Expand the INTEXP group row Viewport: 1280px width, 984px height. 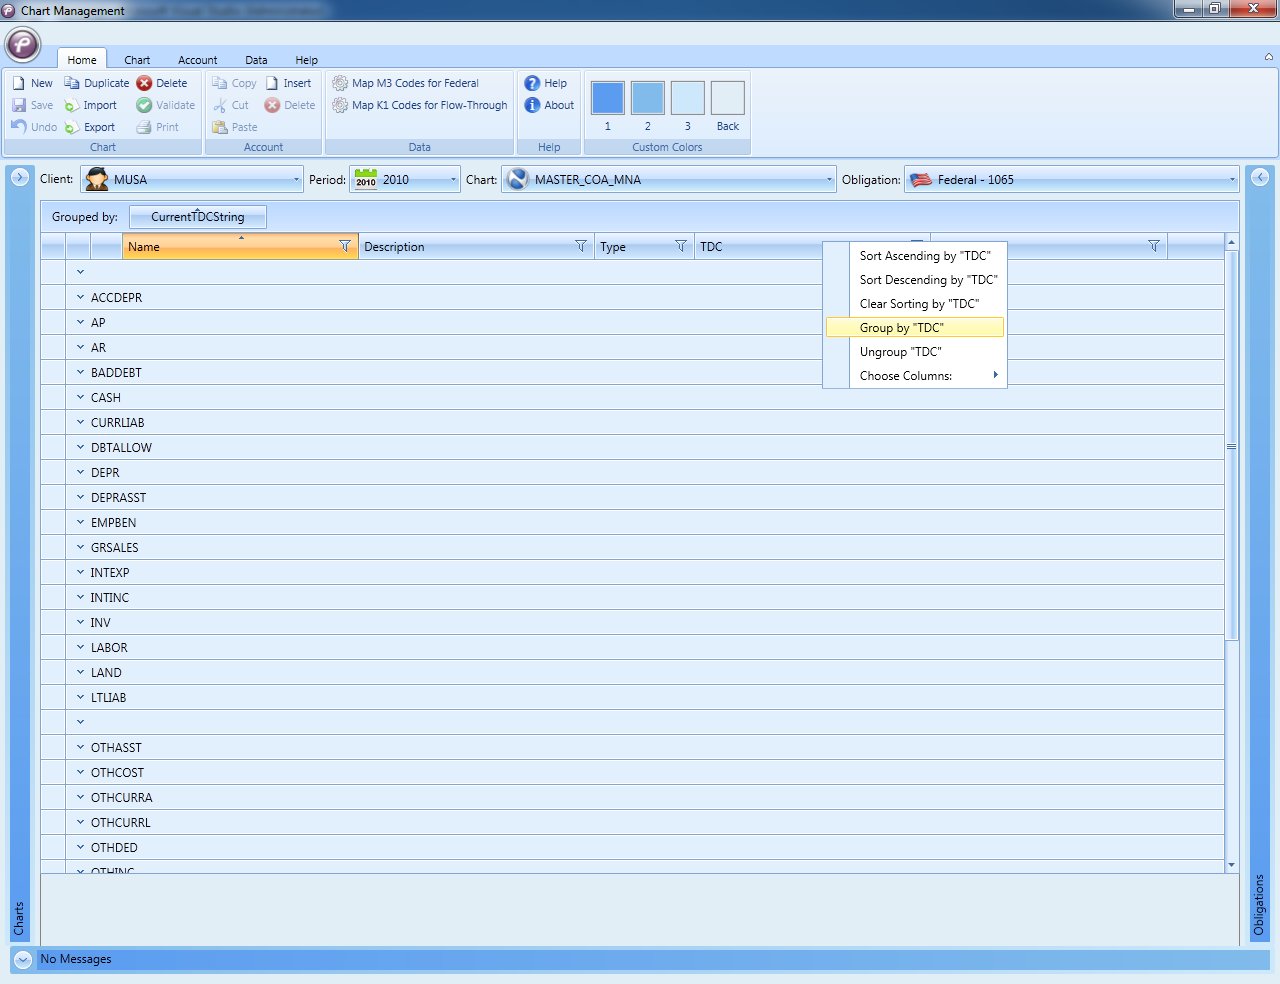[x=81, y=572]
